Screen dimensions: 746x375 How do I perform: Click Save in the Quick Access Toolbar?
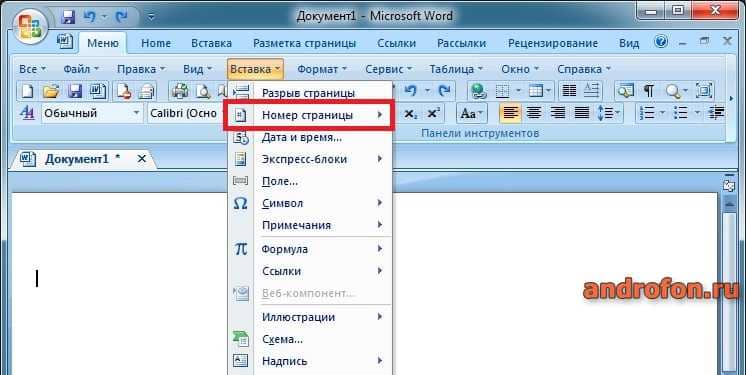tap(69, 18)
